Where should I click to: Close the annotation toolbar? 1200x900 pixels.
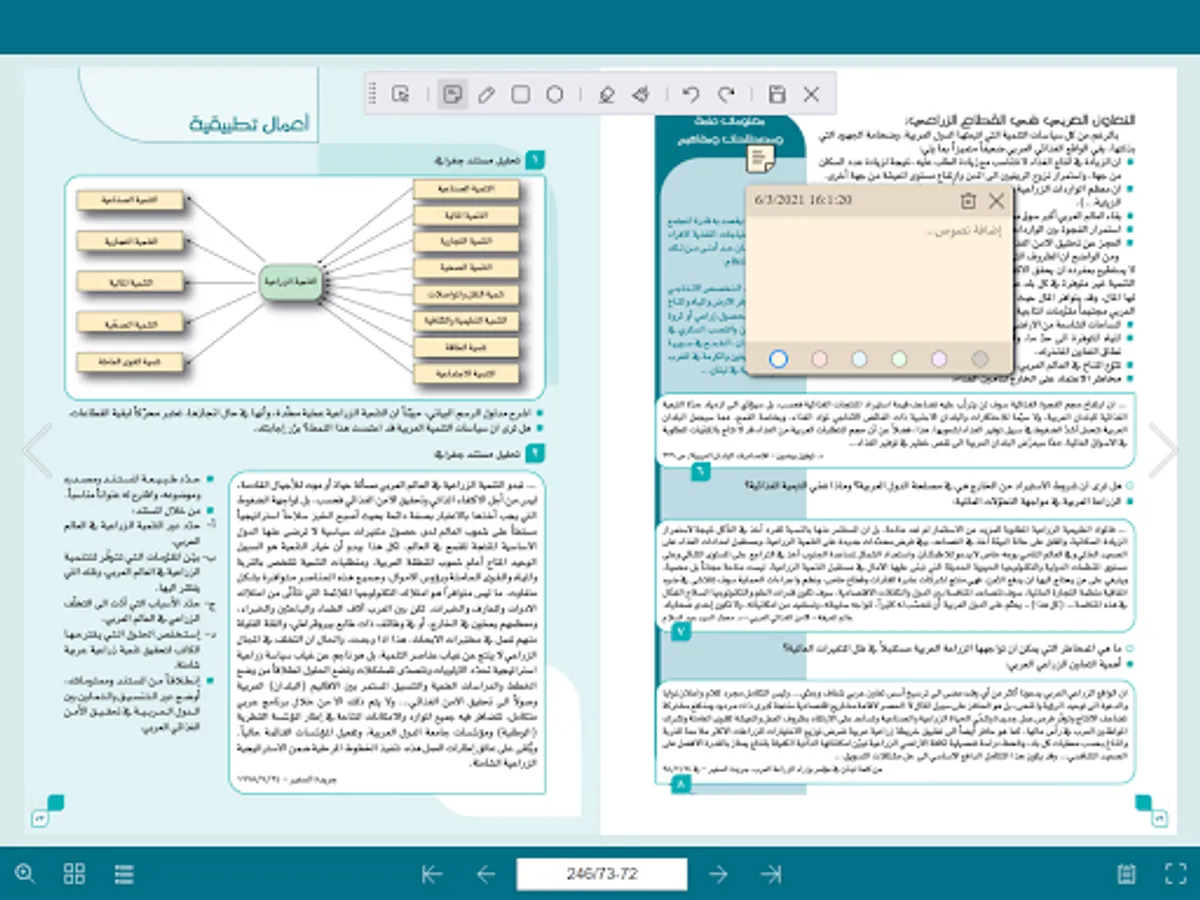[x=811, y=95]
